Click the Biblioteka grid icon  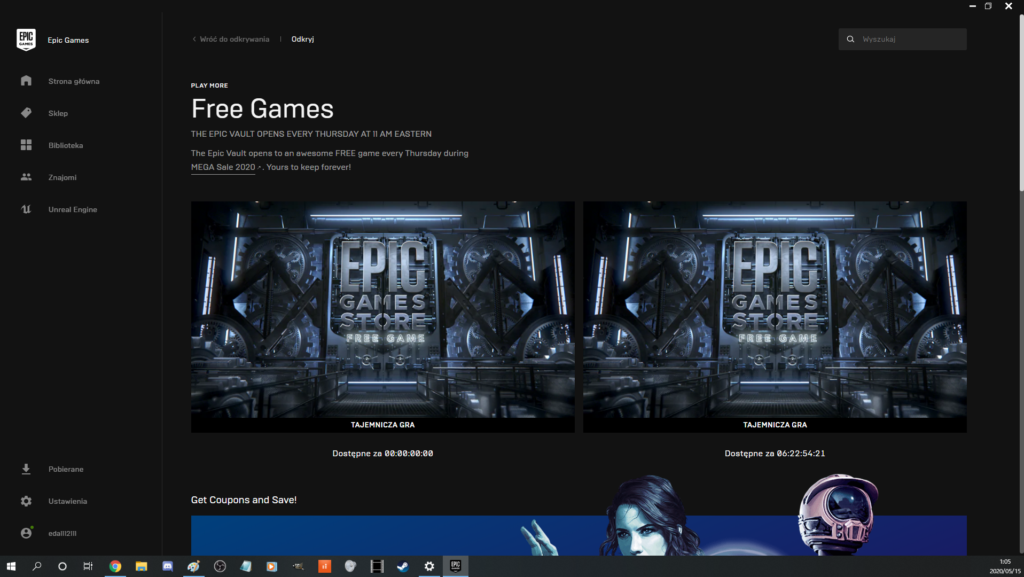click(26, 145)
